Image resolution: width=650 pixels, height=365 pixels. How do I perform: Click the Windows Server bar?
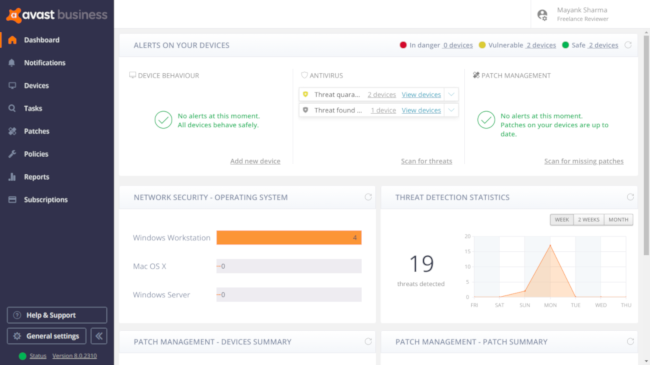pos(289,295)
